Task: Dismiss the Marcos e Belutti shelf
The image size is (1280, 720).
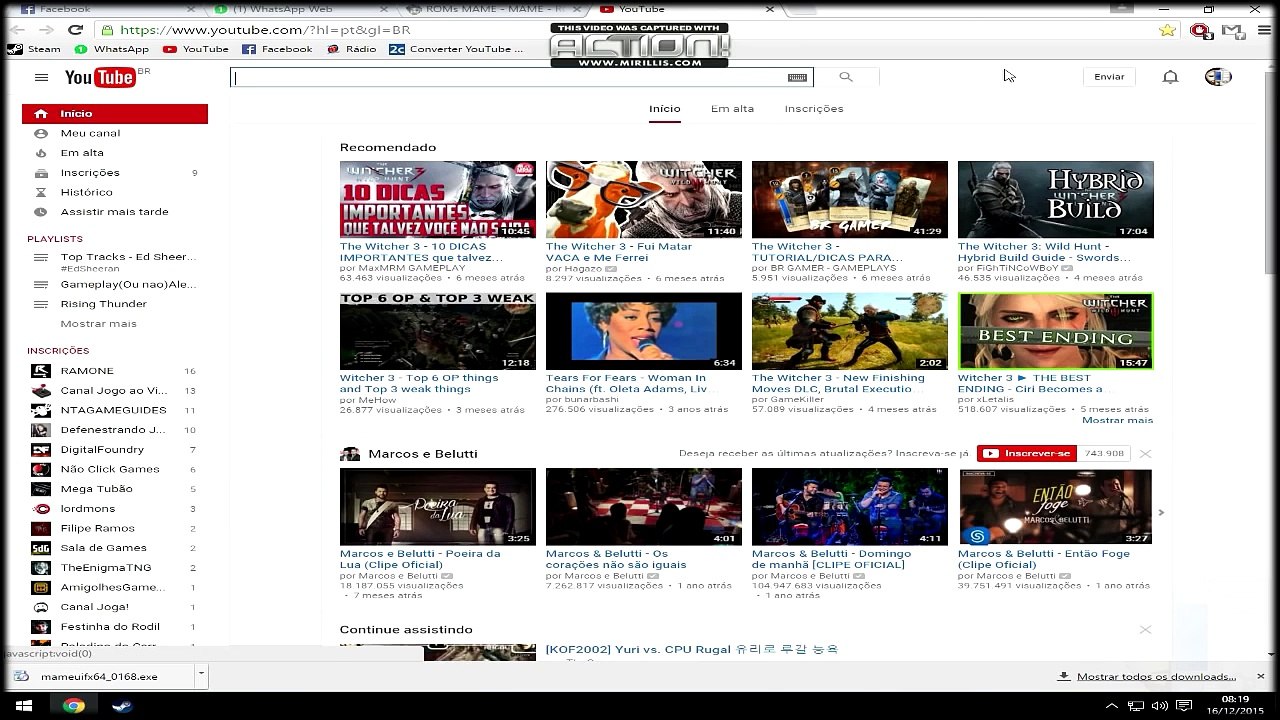Action: click(1145, 453)
